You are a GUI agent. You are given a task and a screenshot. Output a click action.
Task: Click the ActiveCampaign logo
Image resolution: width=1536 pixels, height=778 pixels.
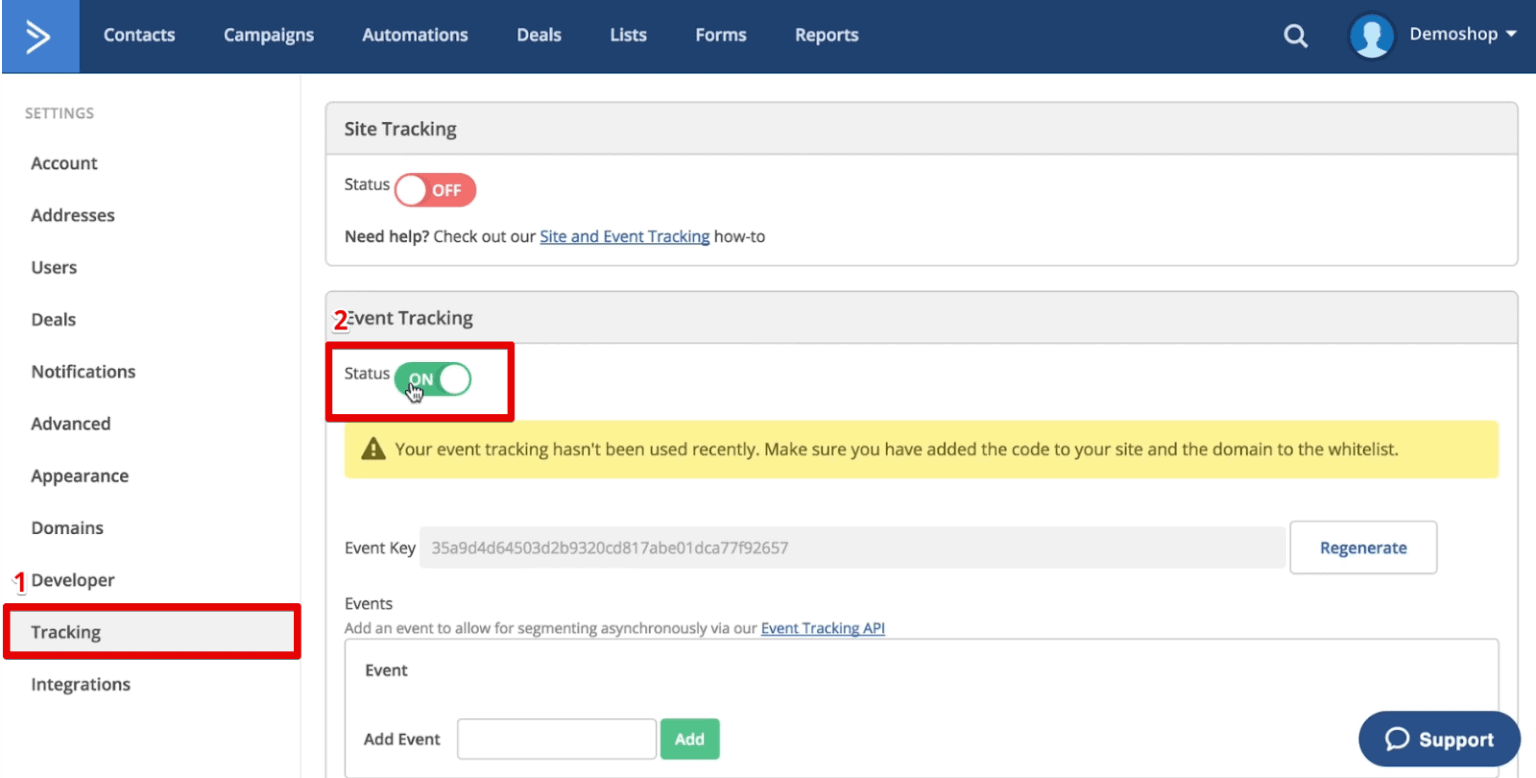(x=39, y=35)
